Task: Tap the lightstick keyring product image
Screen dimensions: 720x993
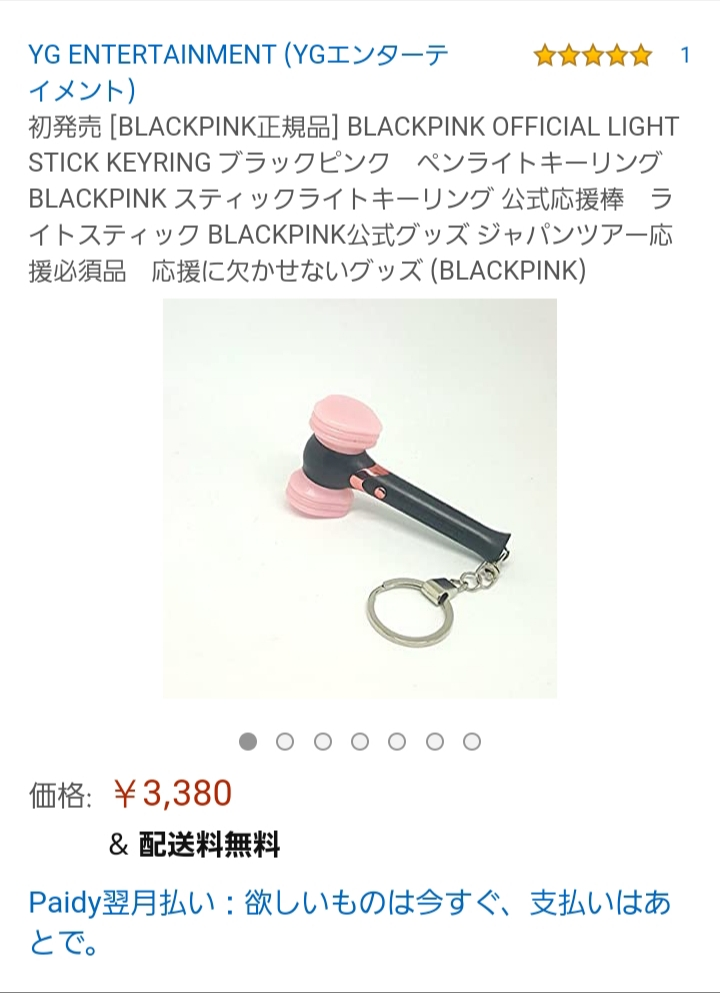Action: [x=360, y=498]
